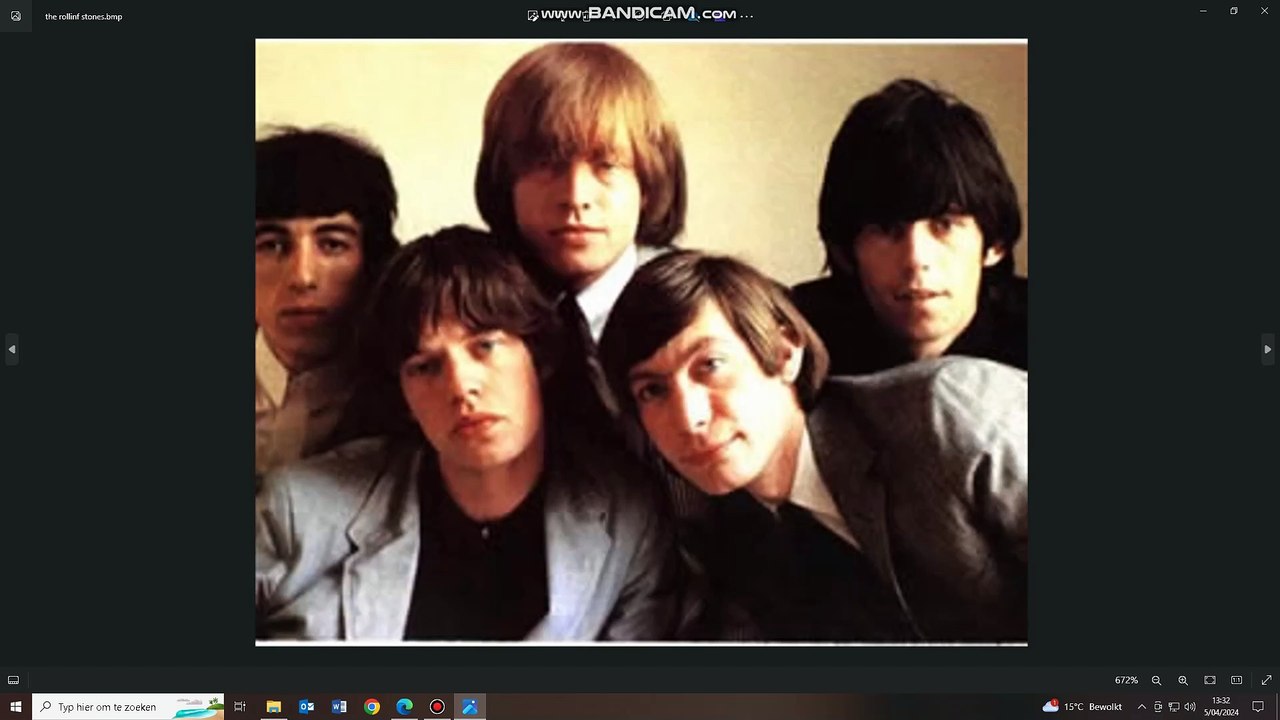Click the Meet Now camera tray icon
The image size is (1280, 720).
click(x=1158, y=707)
